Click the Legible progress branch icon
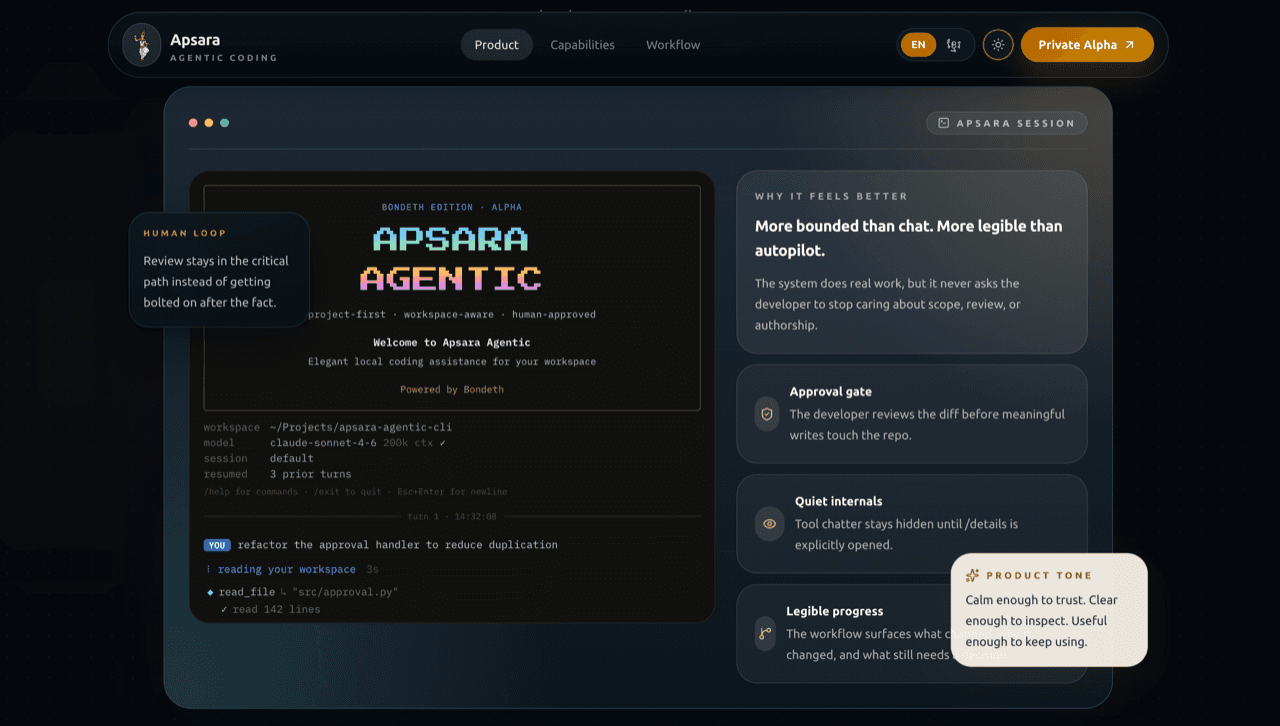This screenshot has height=726, width=1280. pyautogui.click(x=765, y=633)
